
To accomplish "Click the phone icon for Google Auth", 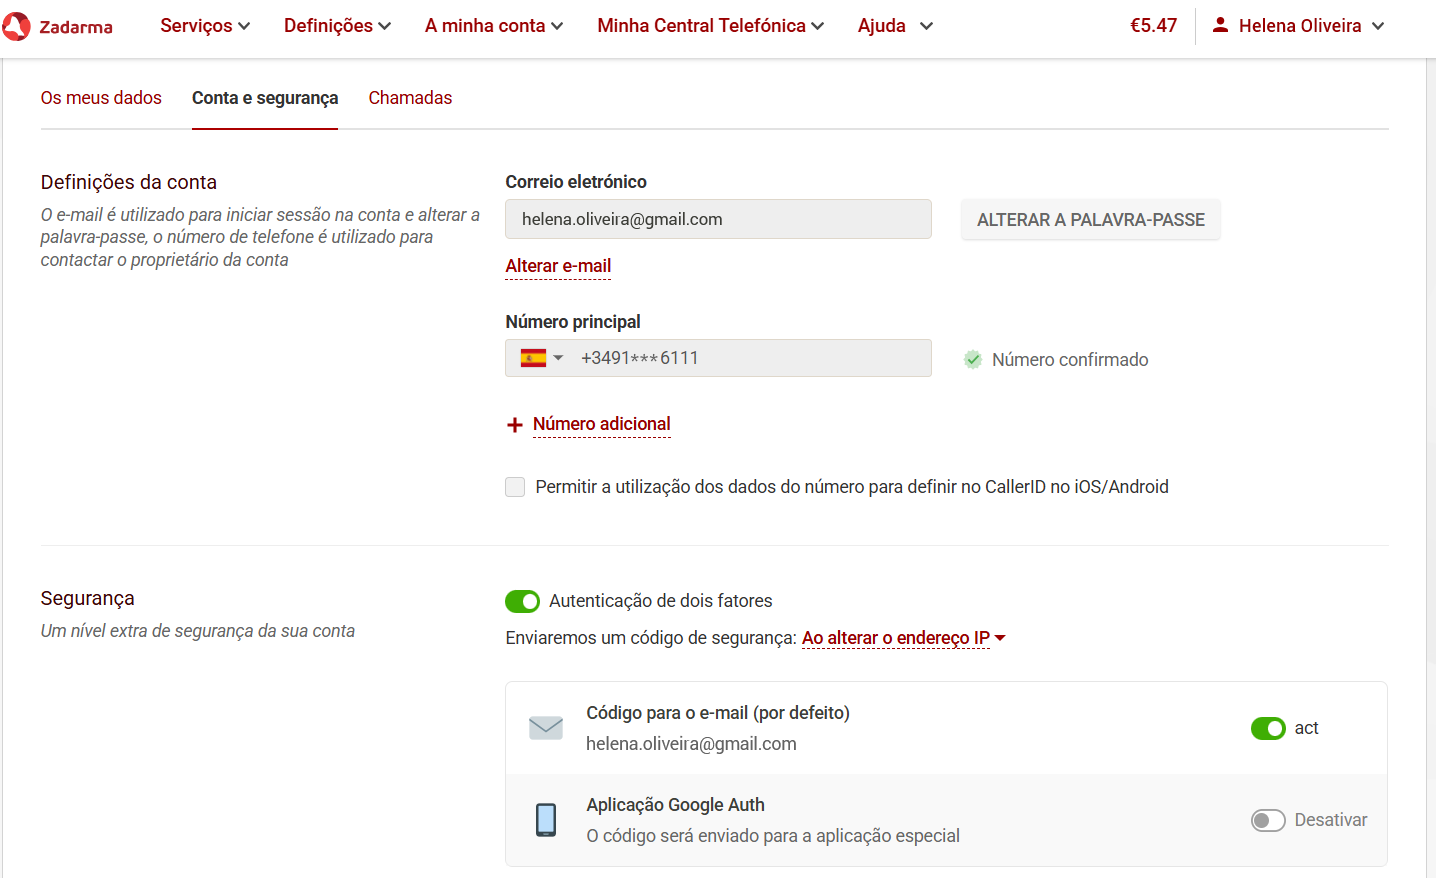I will [546, 820].
